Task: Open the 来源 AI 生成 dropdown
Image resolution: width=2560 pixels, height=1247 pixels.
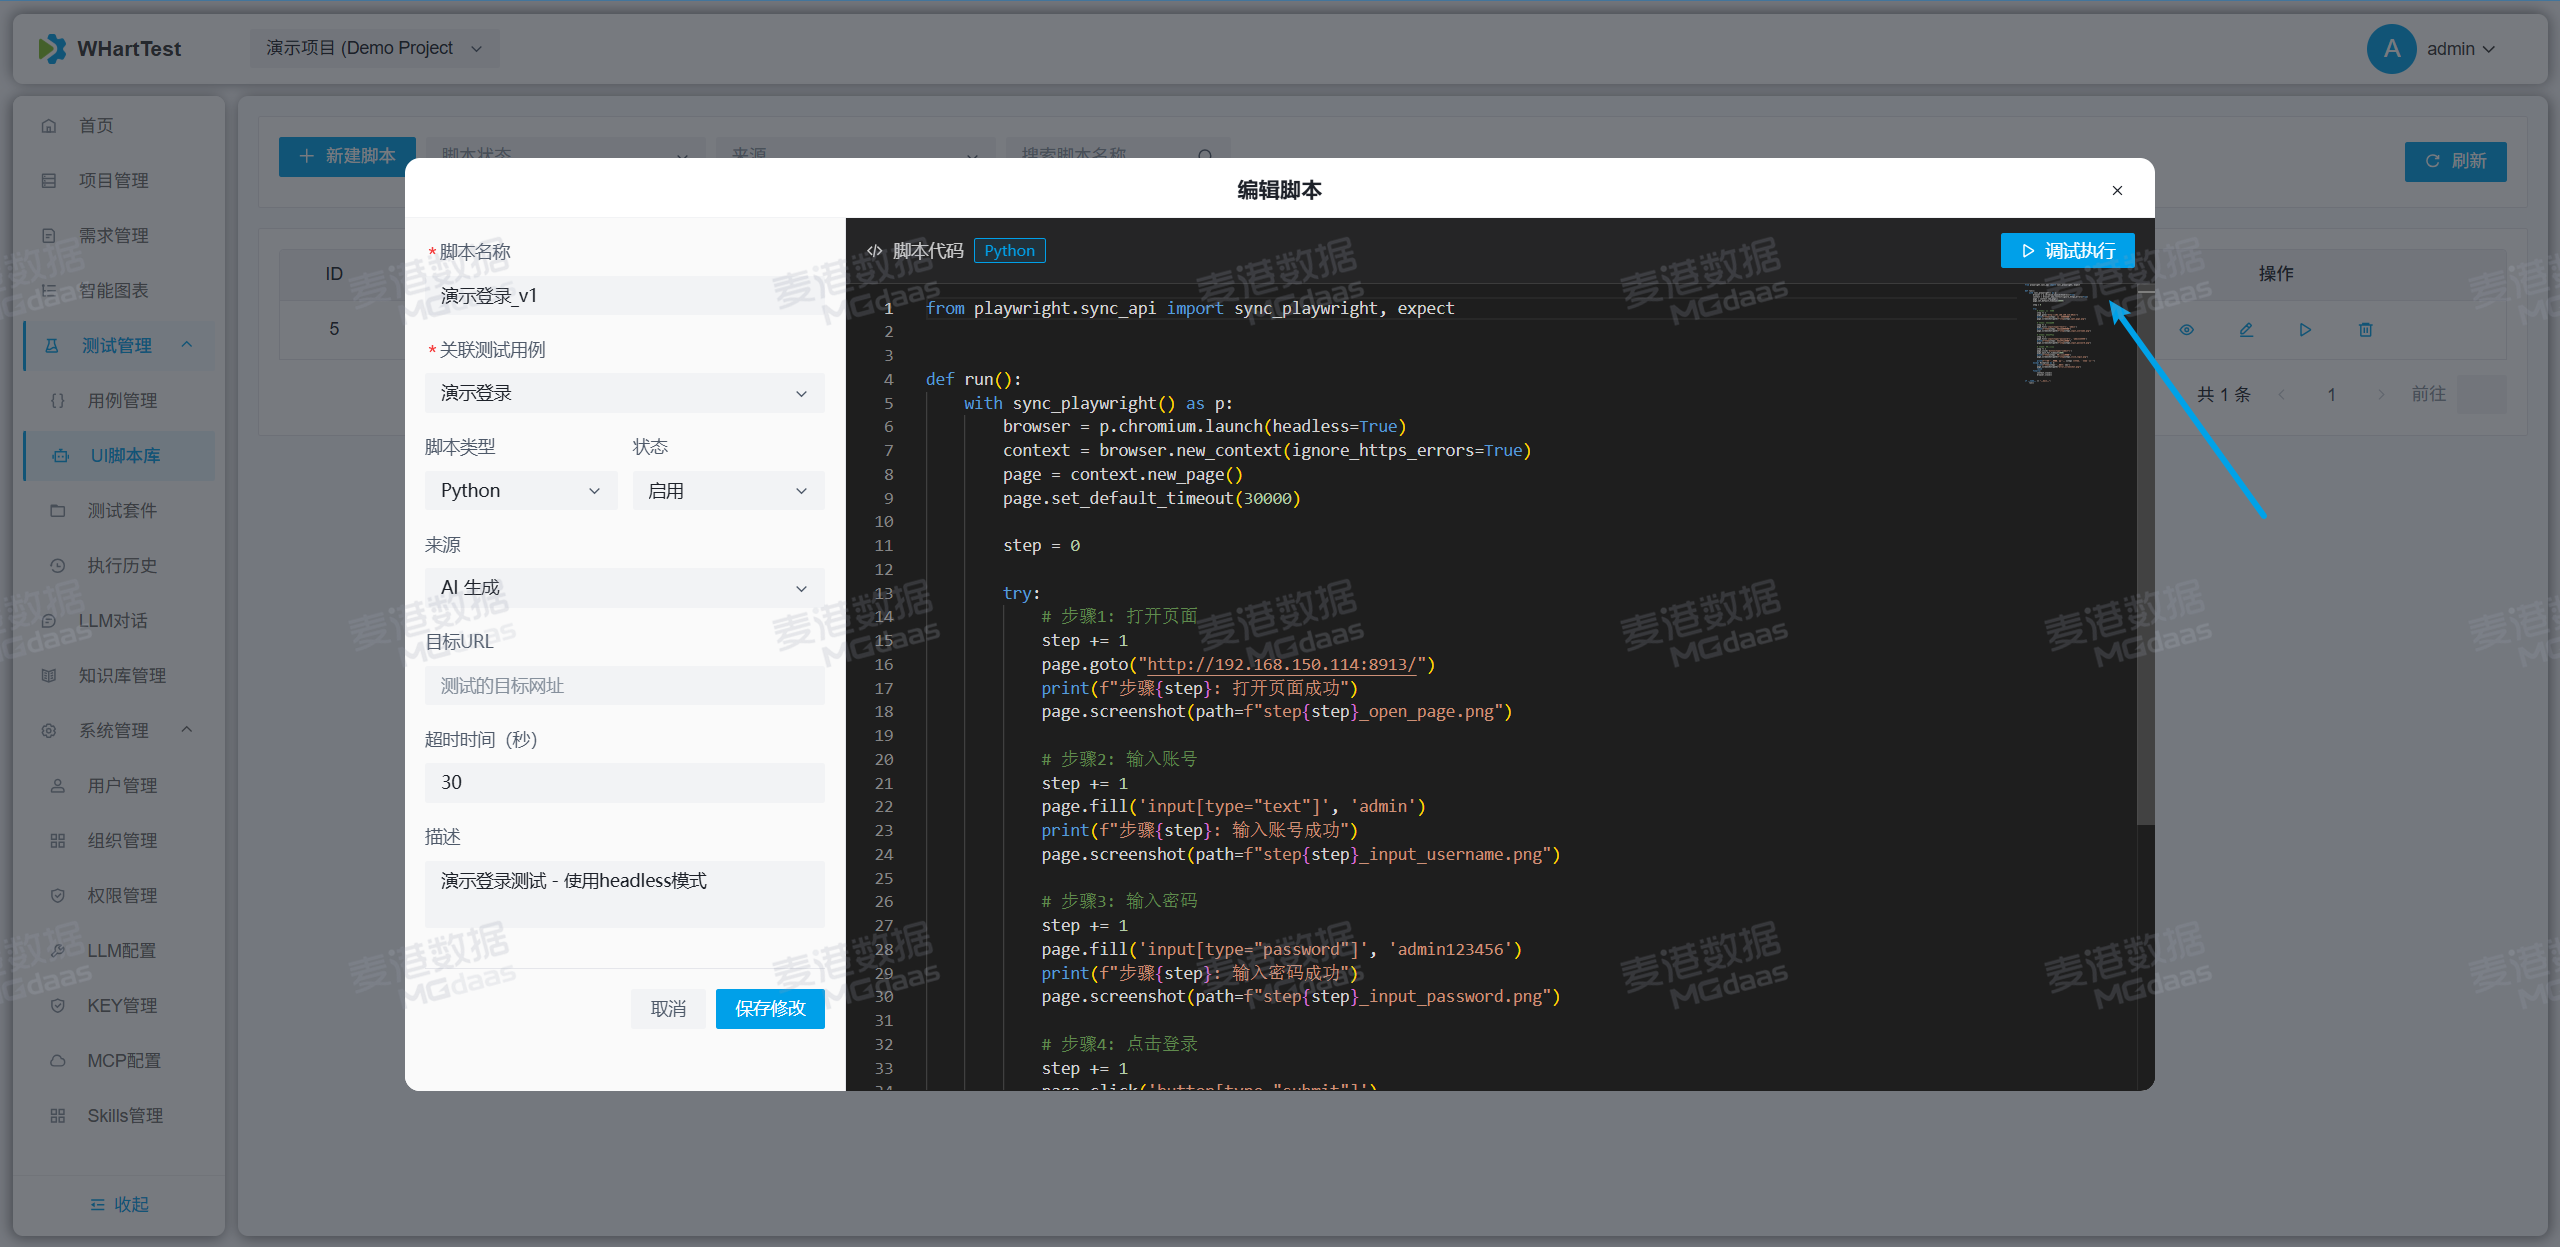Action: [x=624, y=588]
